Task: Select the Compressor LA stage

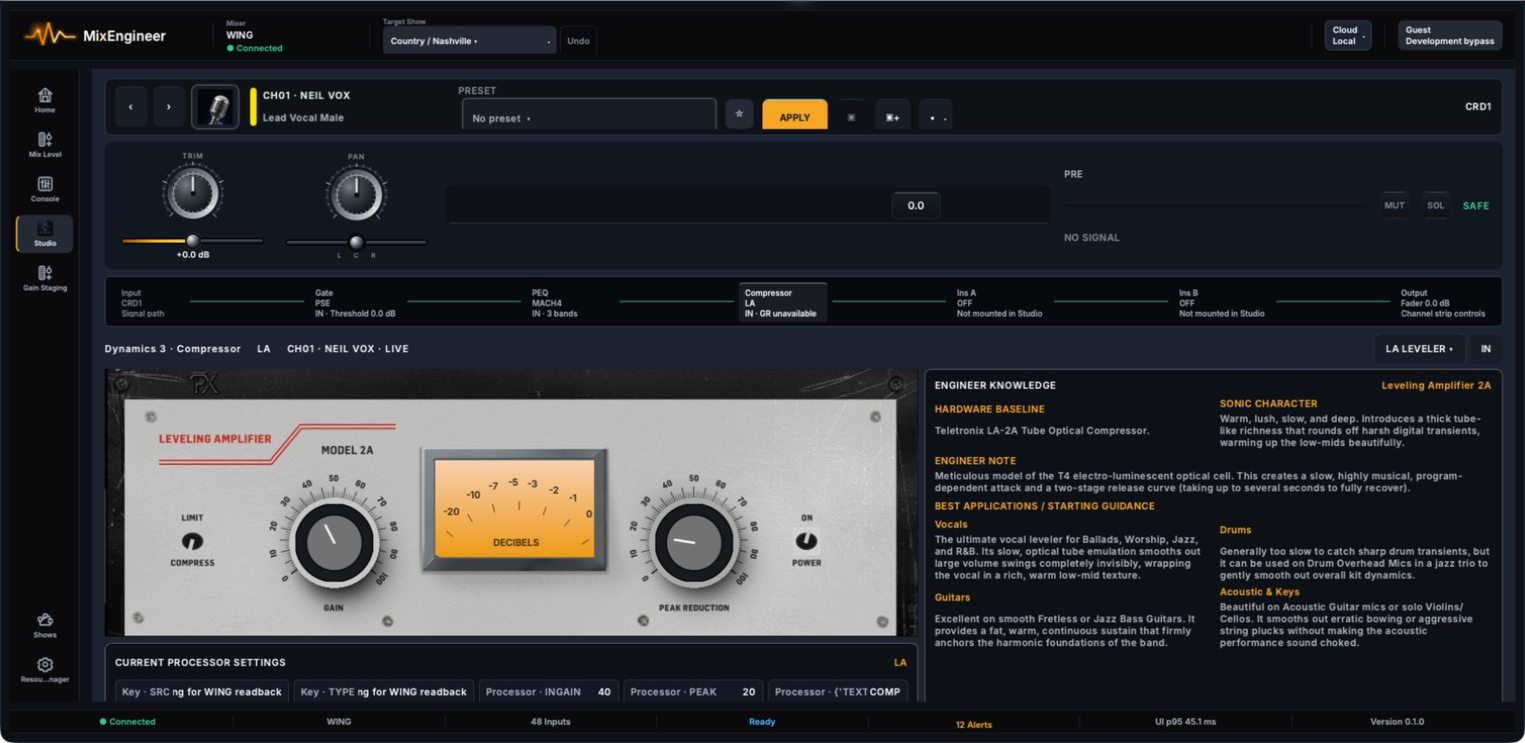Action: click(783, 303)
